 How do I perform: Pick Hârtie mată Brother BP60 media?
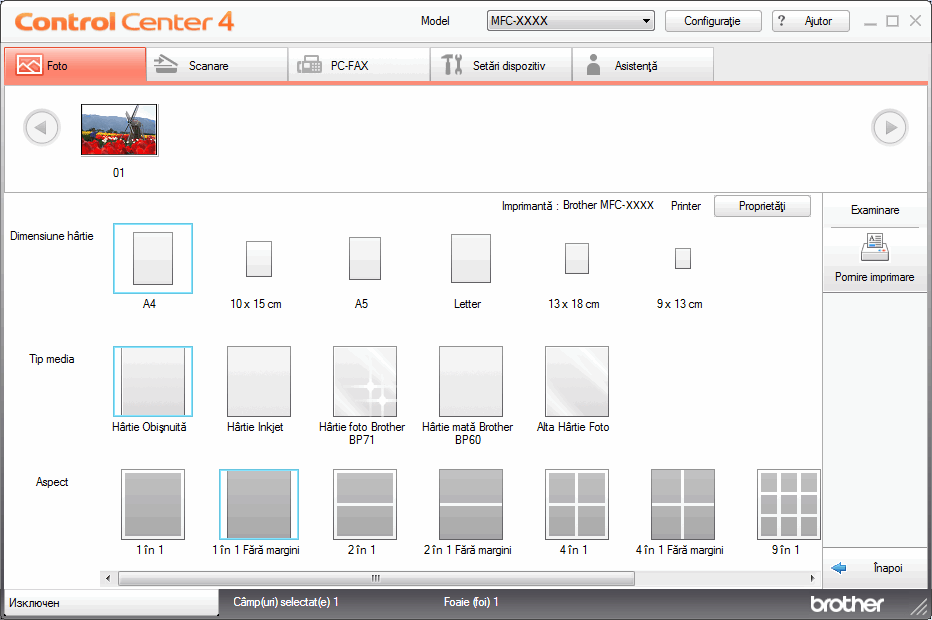(x=471, y=382)
